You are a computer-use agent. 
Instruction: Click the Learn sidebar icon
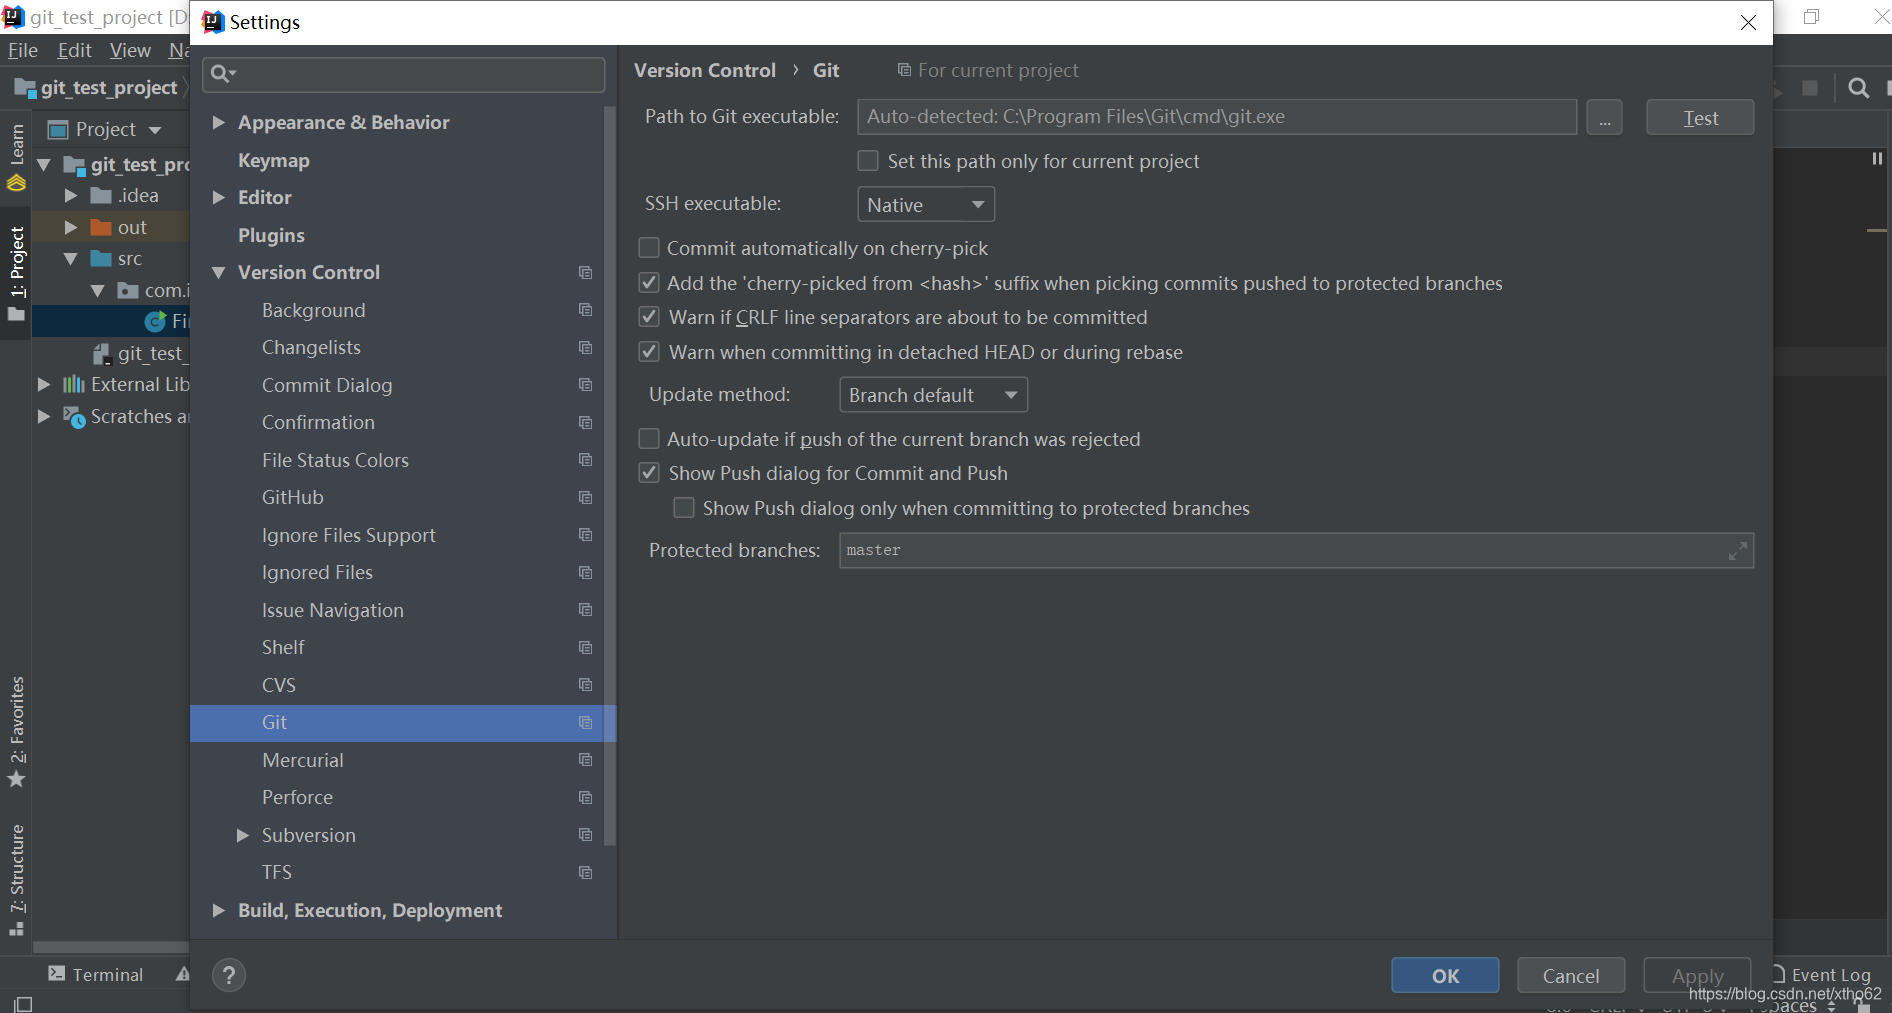[17, 182]
